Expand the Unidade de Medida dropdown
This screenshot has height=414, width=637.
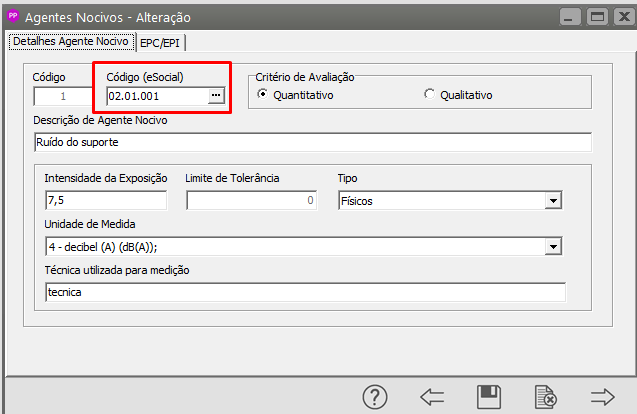(x=552, y=246)
